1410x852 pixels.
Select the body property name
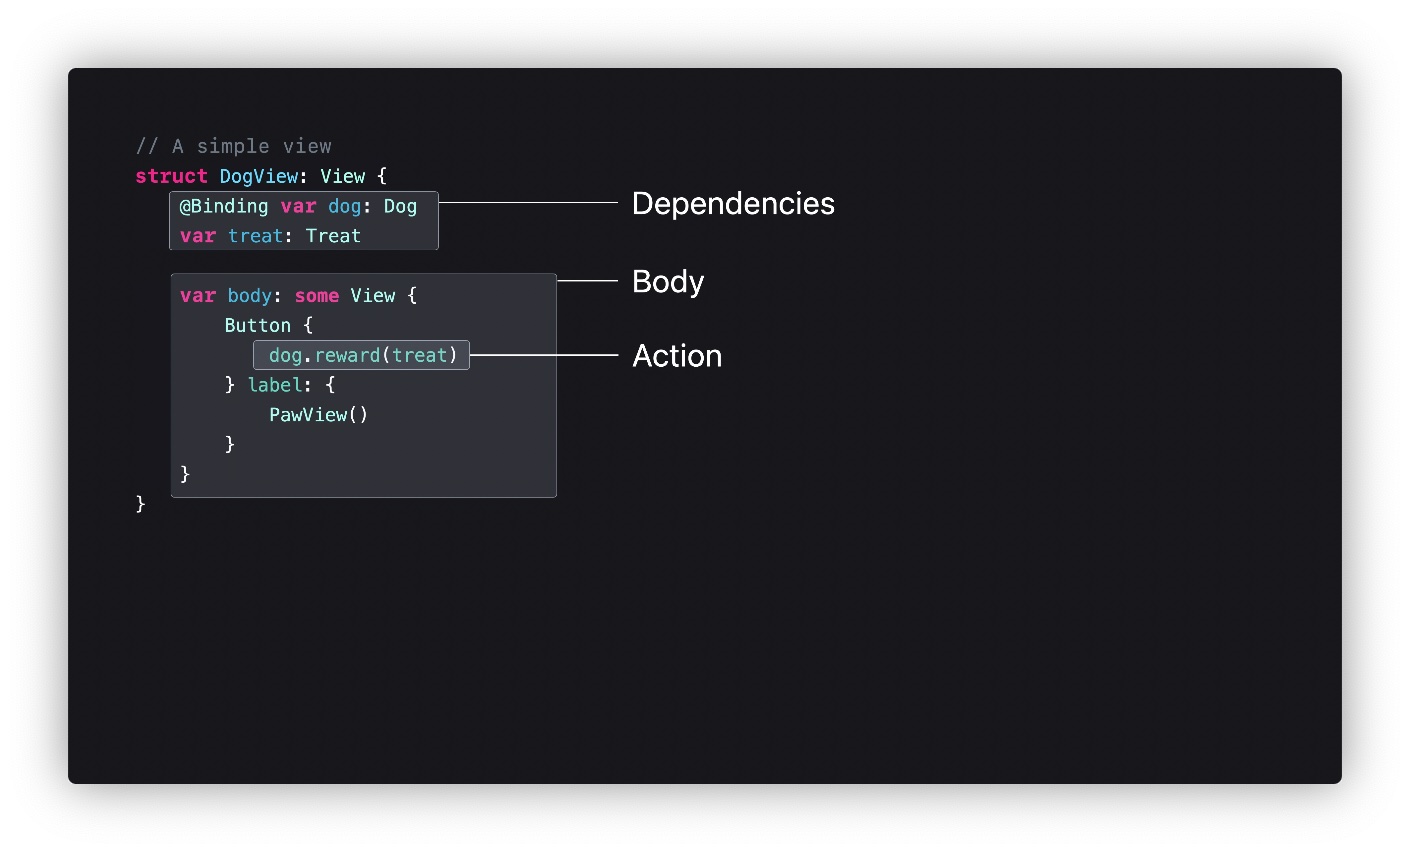click(x=249, y=296)
